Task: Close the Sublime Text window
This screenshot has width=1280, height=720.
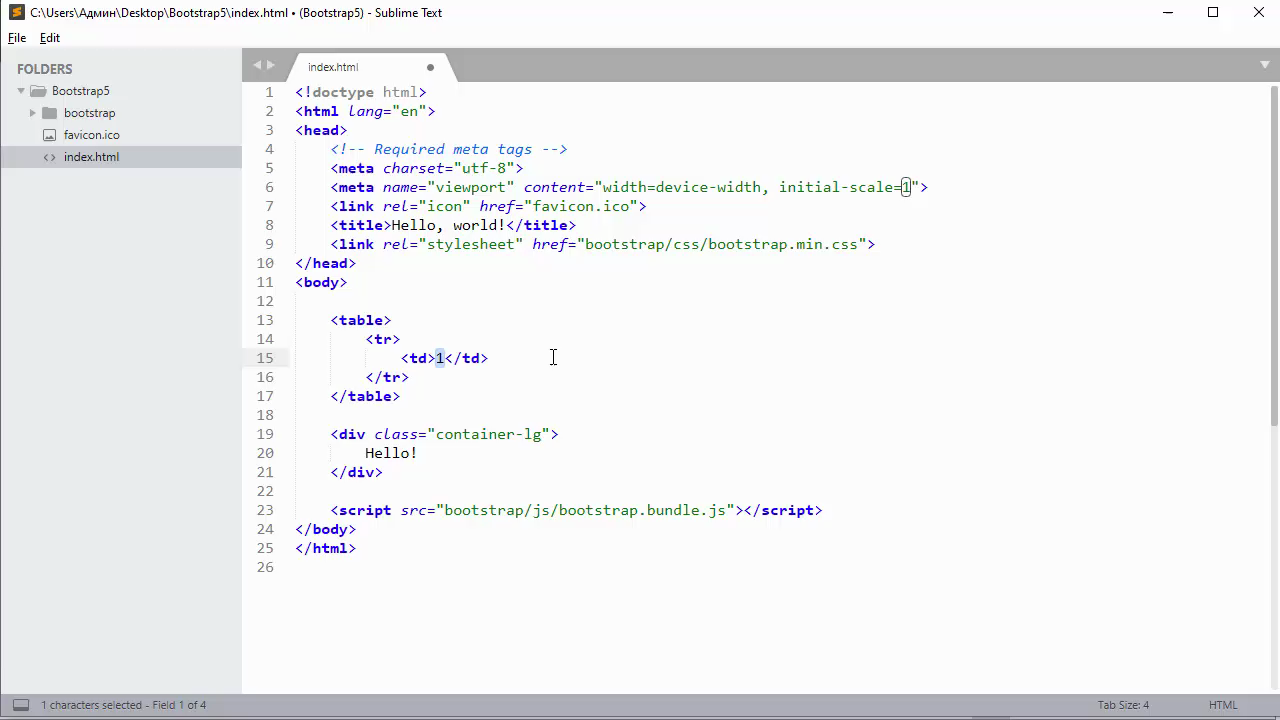Action: [x=1259, y=13]
